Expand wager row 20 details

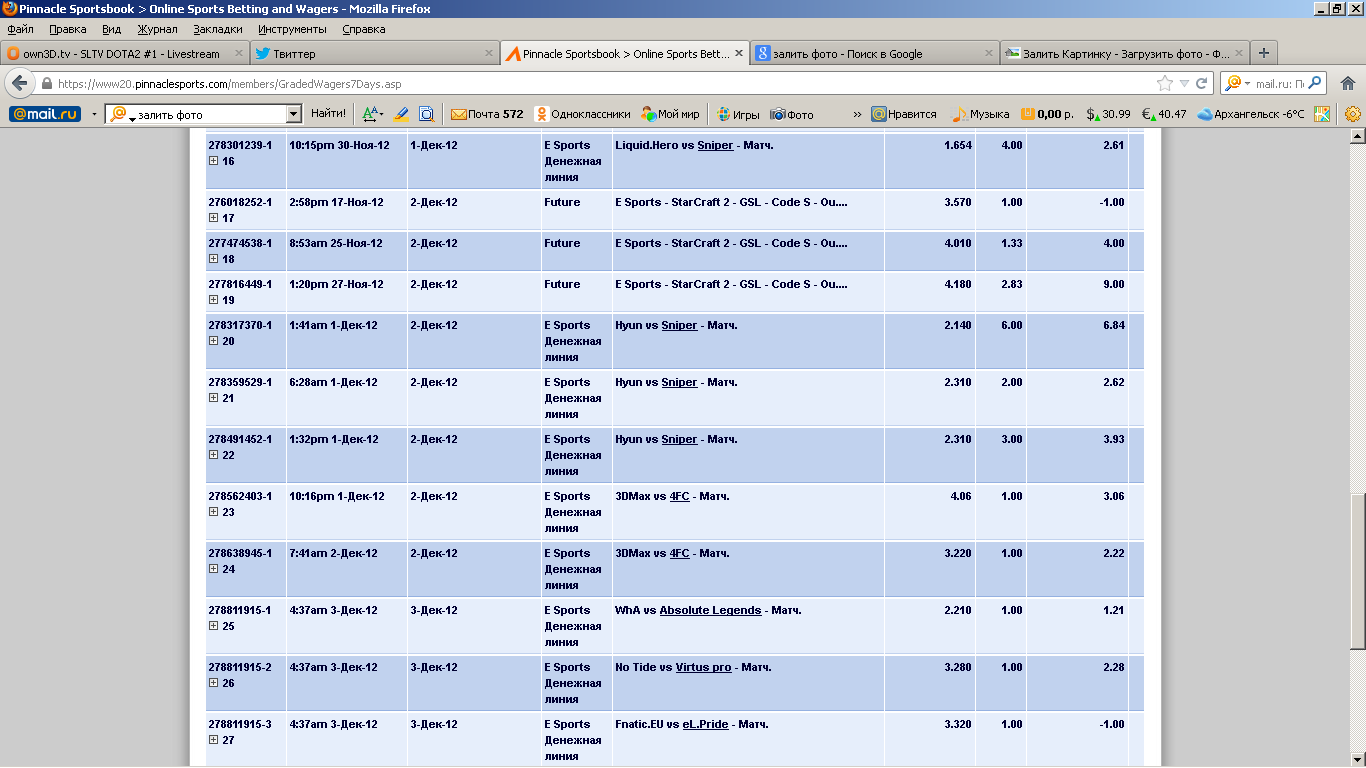click(213, 341)
